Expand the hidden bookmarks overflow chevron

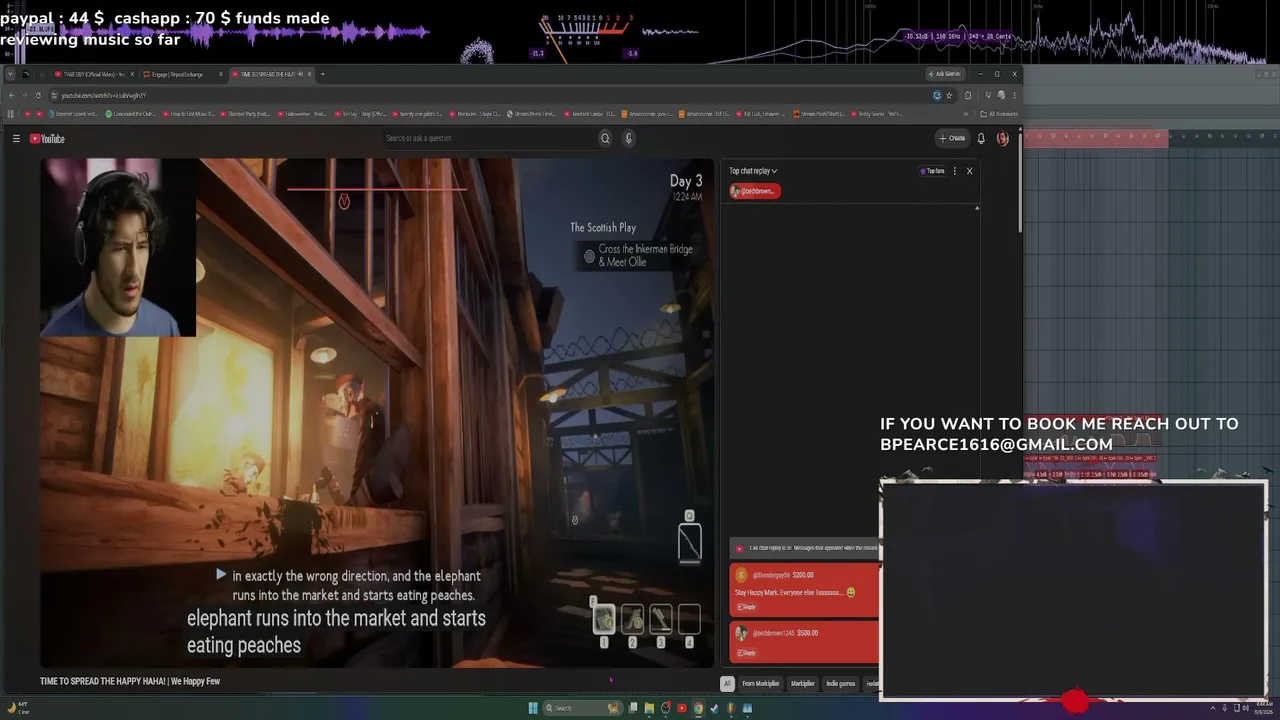(966, 114)
